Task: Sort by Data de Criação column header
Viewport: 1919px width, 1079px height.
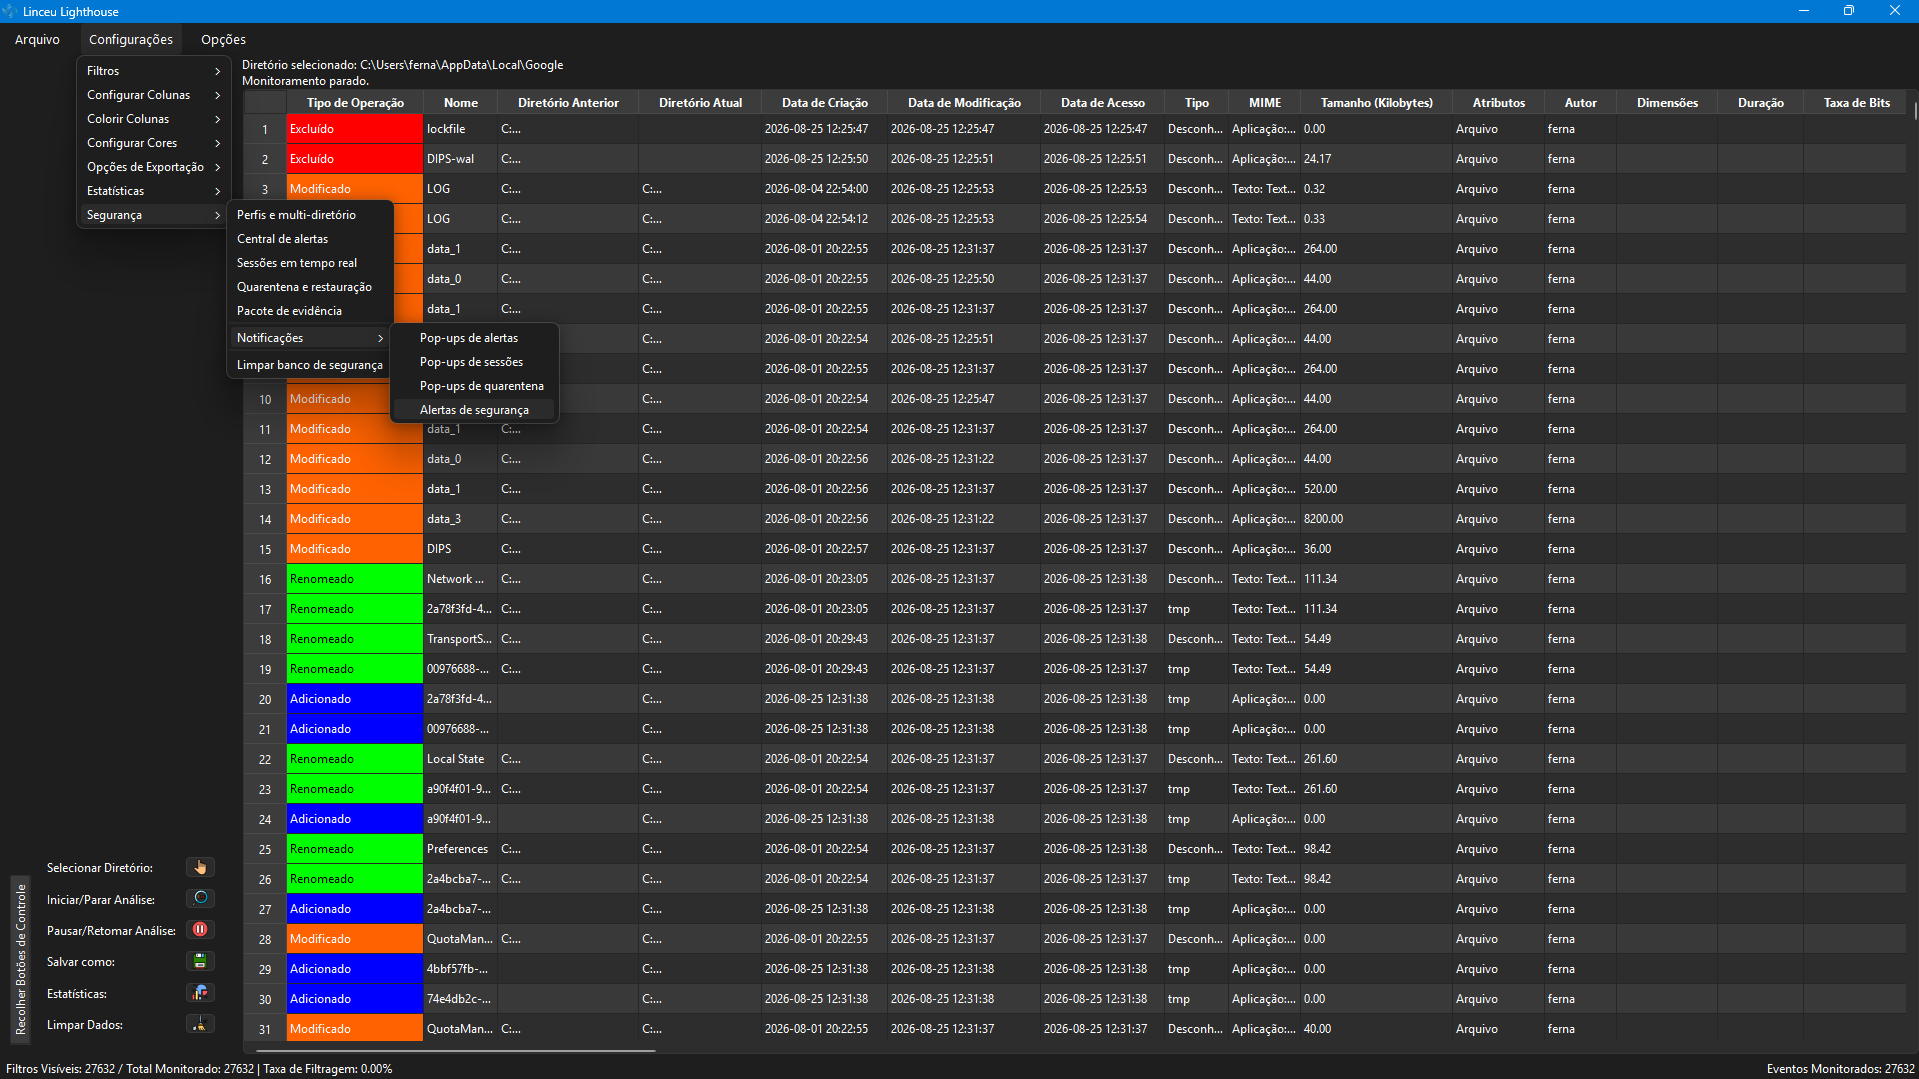Action: click(824, 102)
